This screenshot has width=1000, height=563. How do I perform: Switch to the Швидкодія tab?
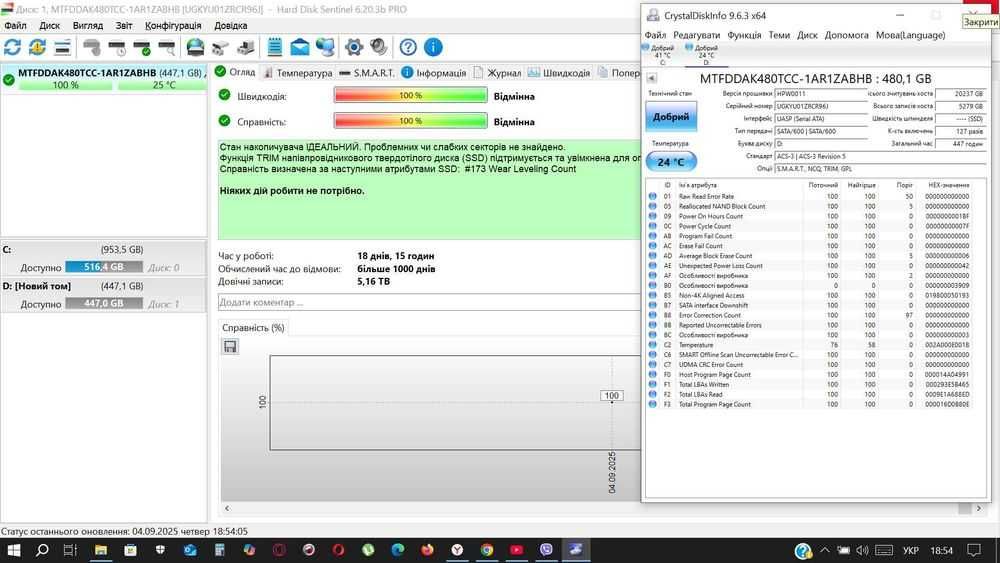point(559,73)
